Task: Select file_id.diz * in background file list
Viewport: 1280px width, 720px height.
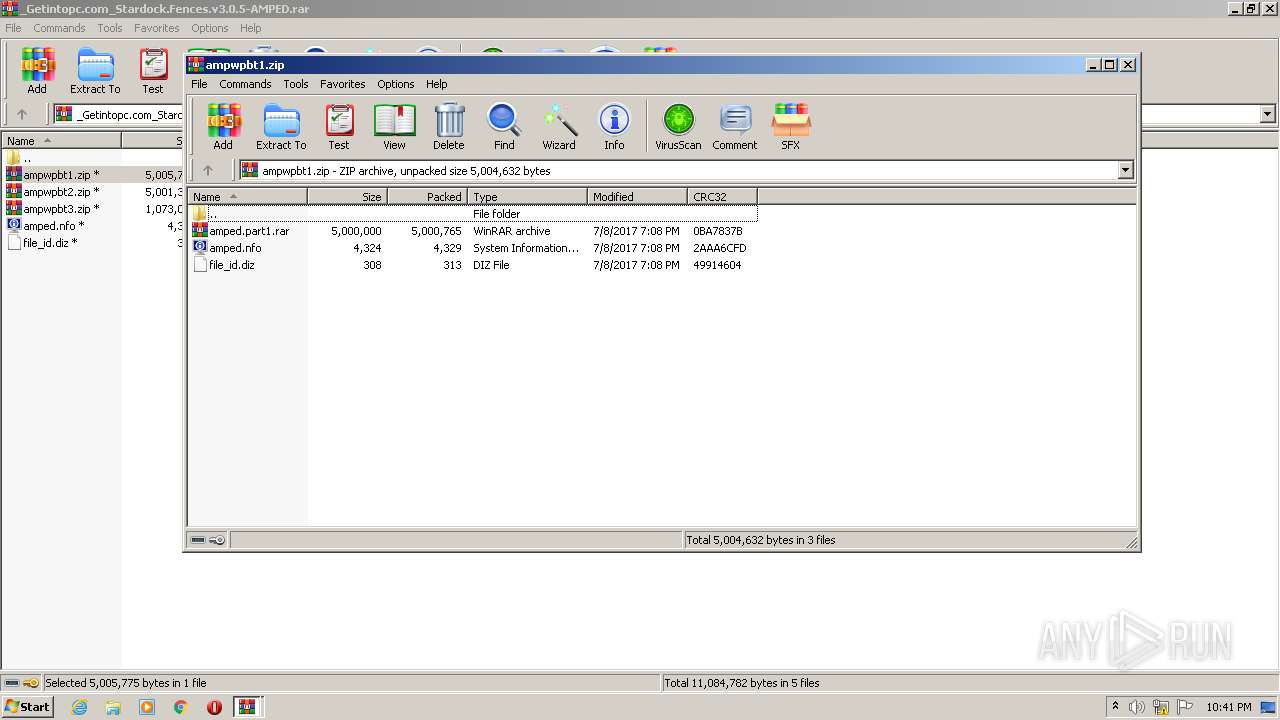Action: click(x=50, y=243)
